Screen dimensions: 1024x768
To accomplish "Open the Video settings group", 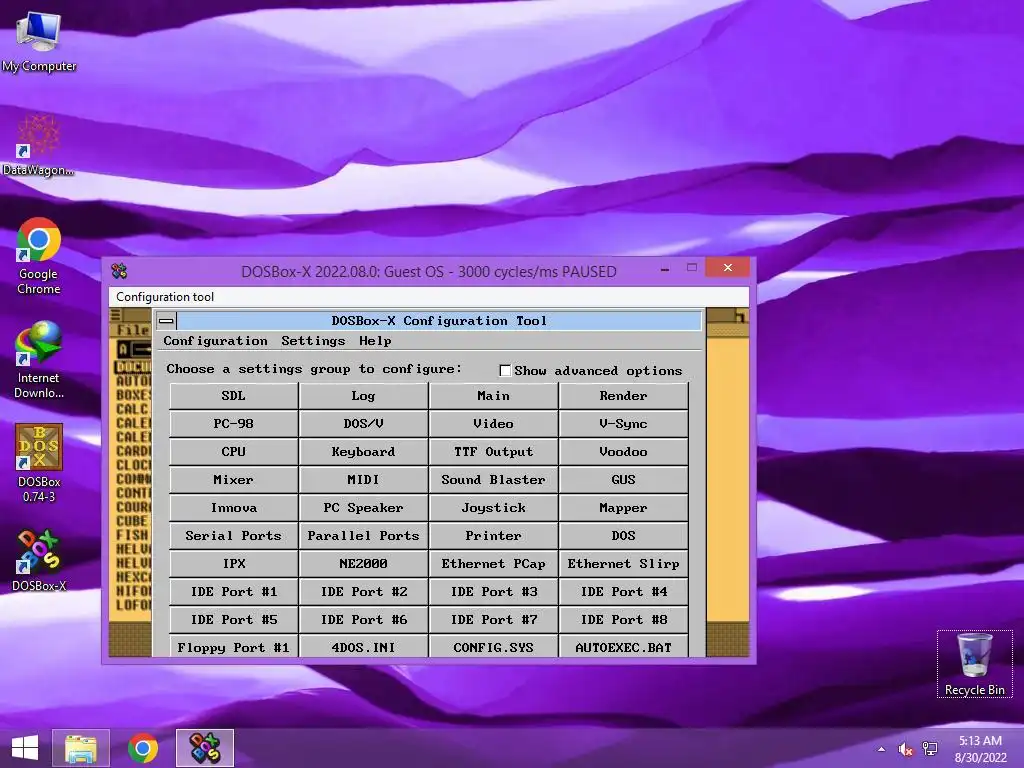I will [x=493, y=424].
